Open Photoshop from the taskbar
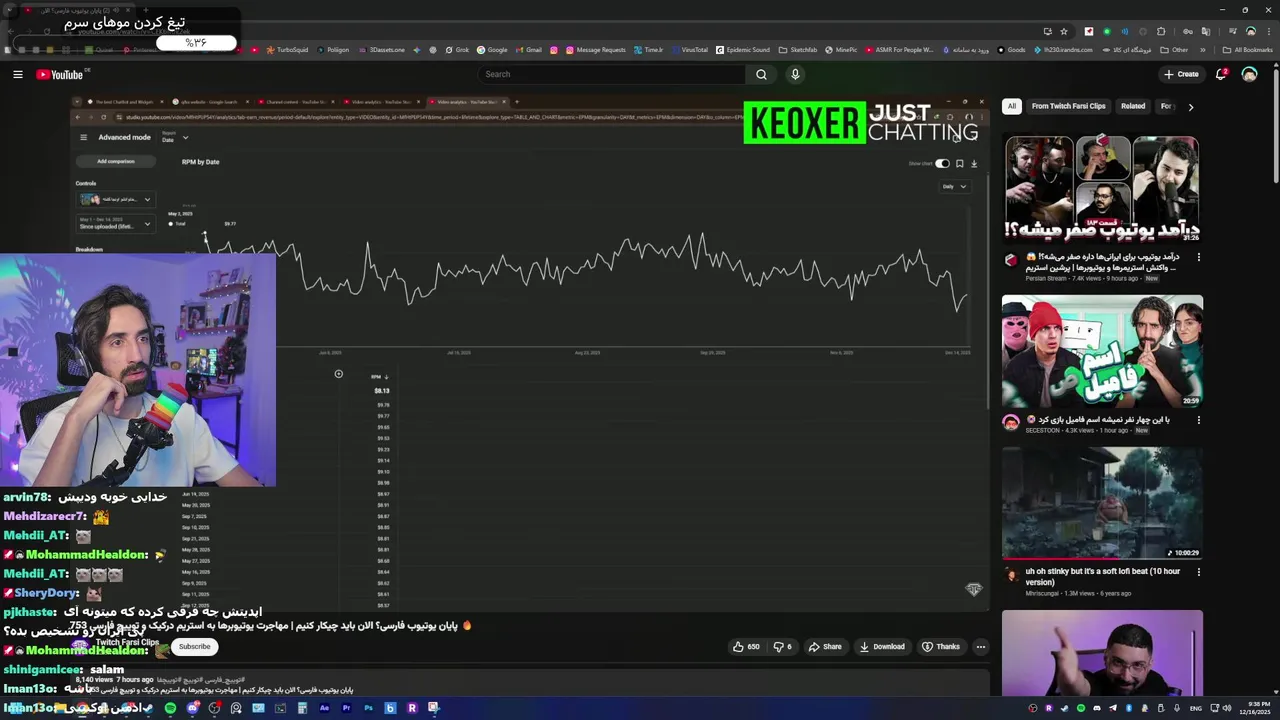Viewport: 1280px width, 720px height. pos(368,708)
